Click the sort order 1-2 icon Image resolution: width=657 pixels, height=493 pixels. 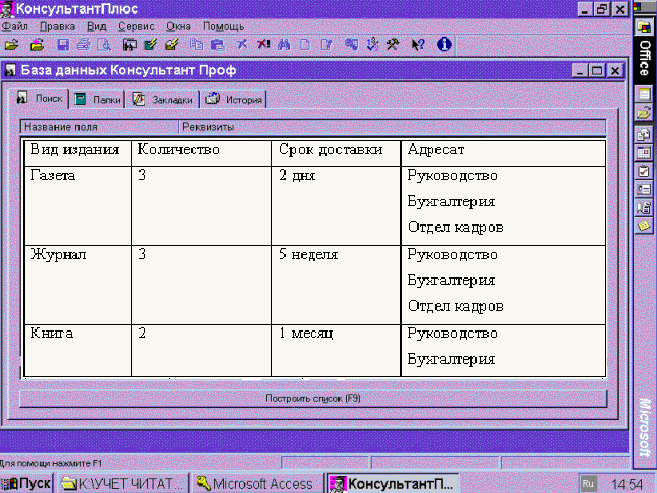tap(372, 44)
